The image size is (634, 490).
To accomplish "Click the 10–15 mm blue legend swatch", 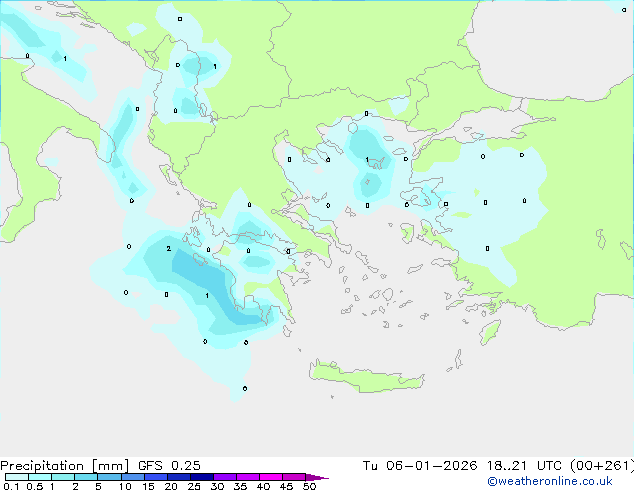I will point(133,477).
